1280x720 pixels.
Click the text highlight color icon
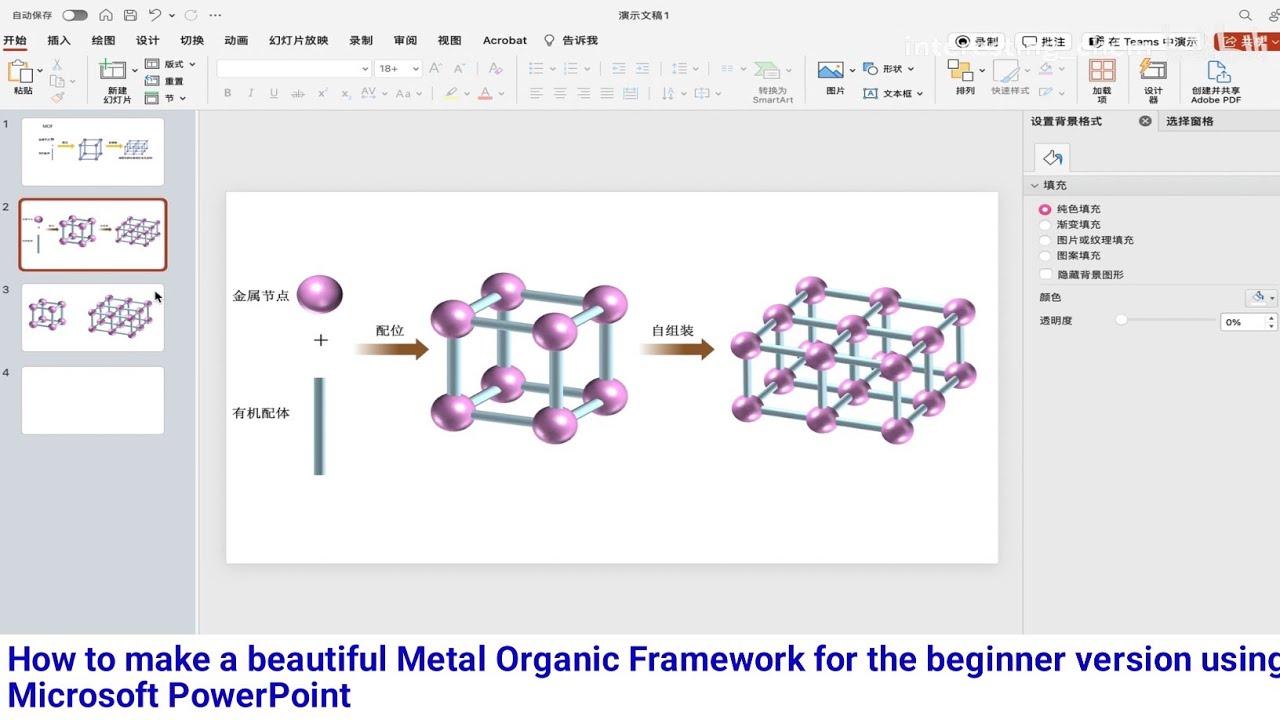click(x=451, y=93)
